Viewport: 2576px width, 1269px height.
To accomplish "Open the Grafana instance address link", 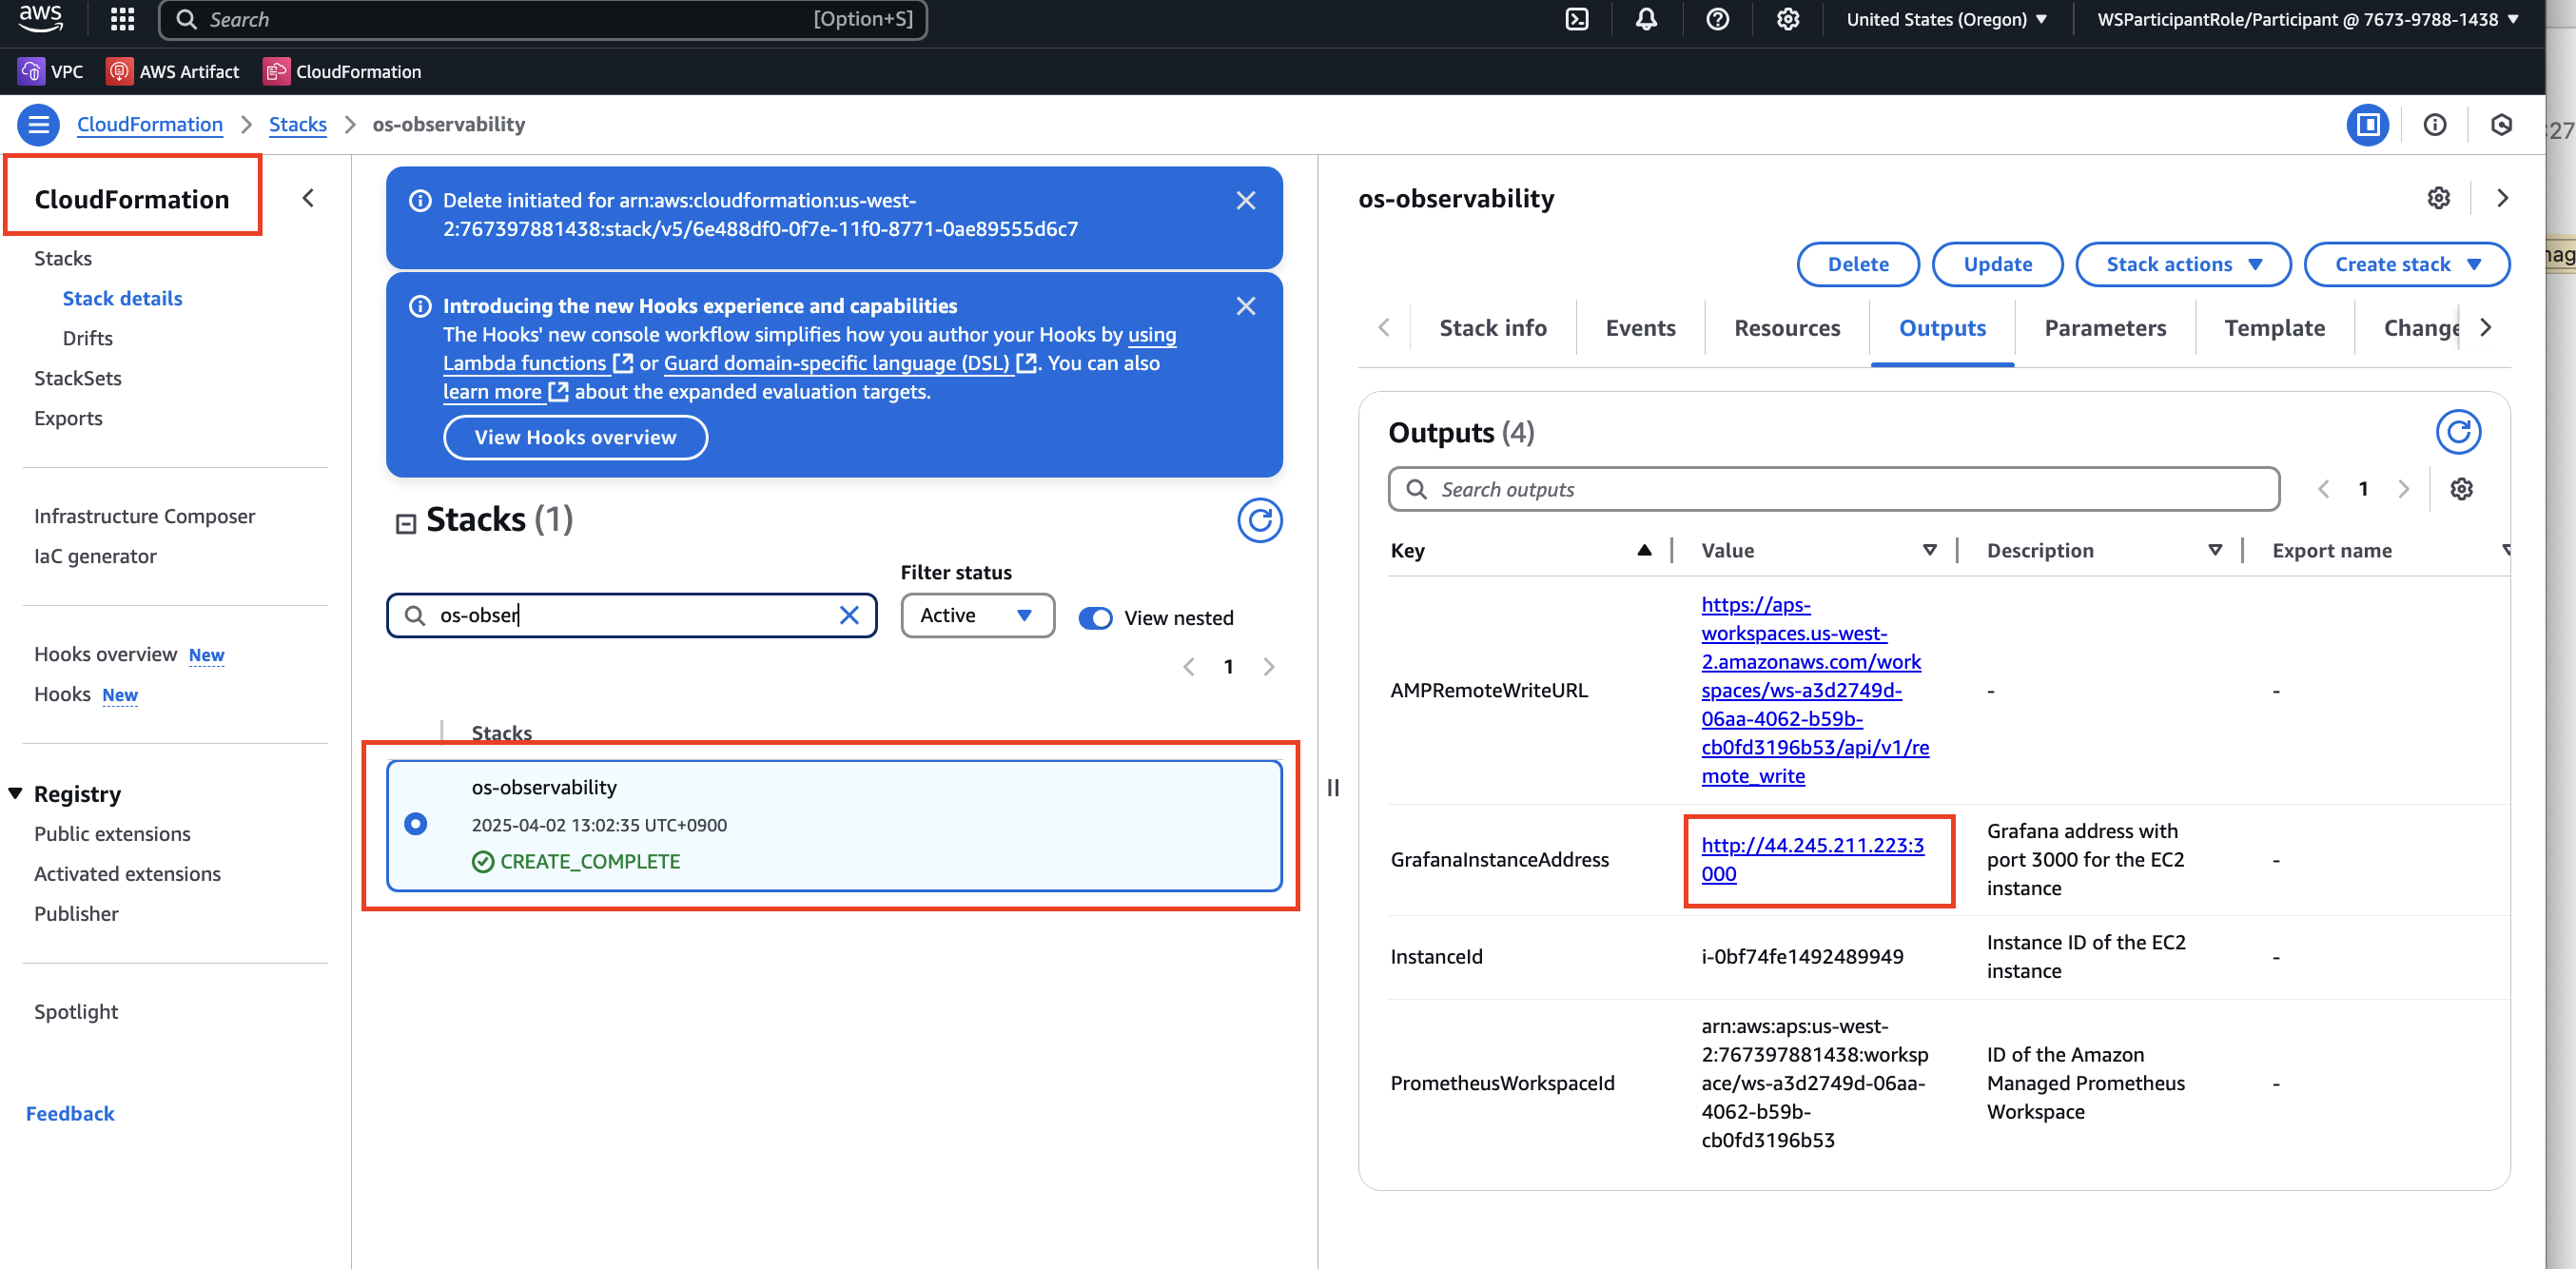I will click(1811, 859).
